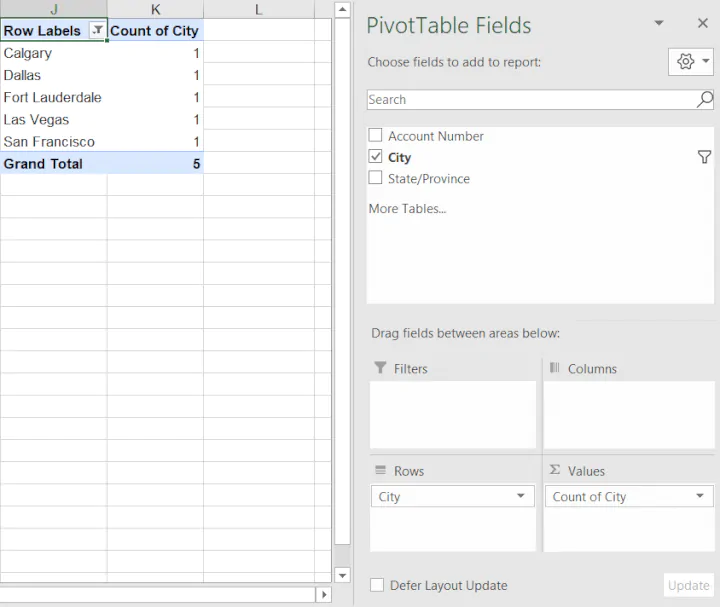
Task: Click the search magnifier icon
Action: tap(705, 99)
